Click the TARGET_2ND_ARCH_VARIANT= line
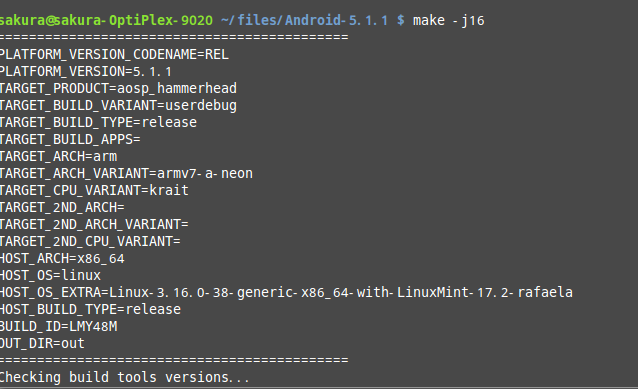 click(94, 225)
